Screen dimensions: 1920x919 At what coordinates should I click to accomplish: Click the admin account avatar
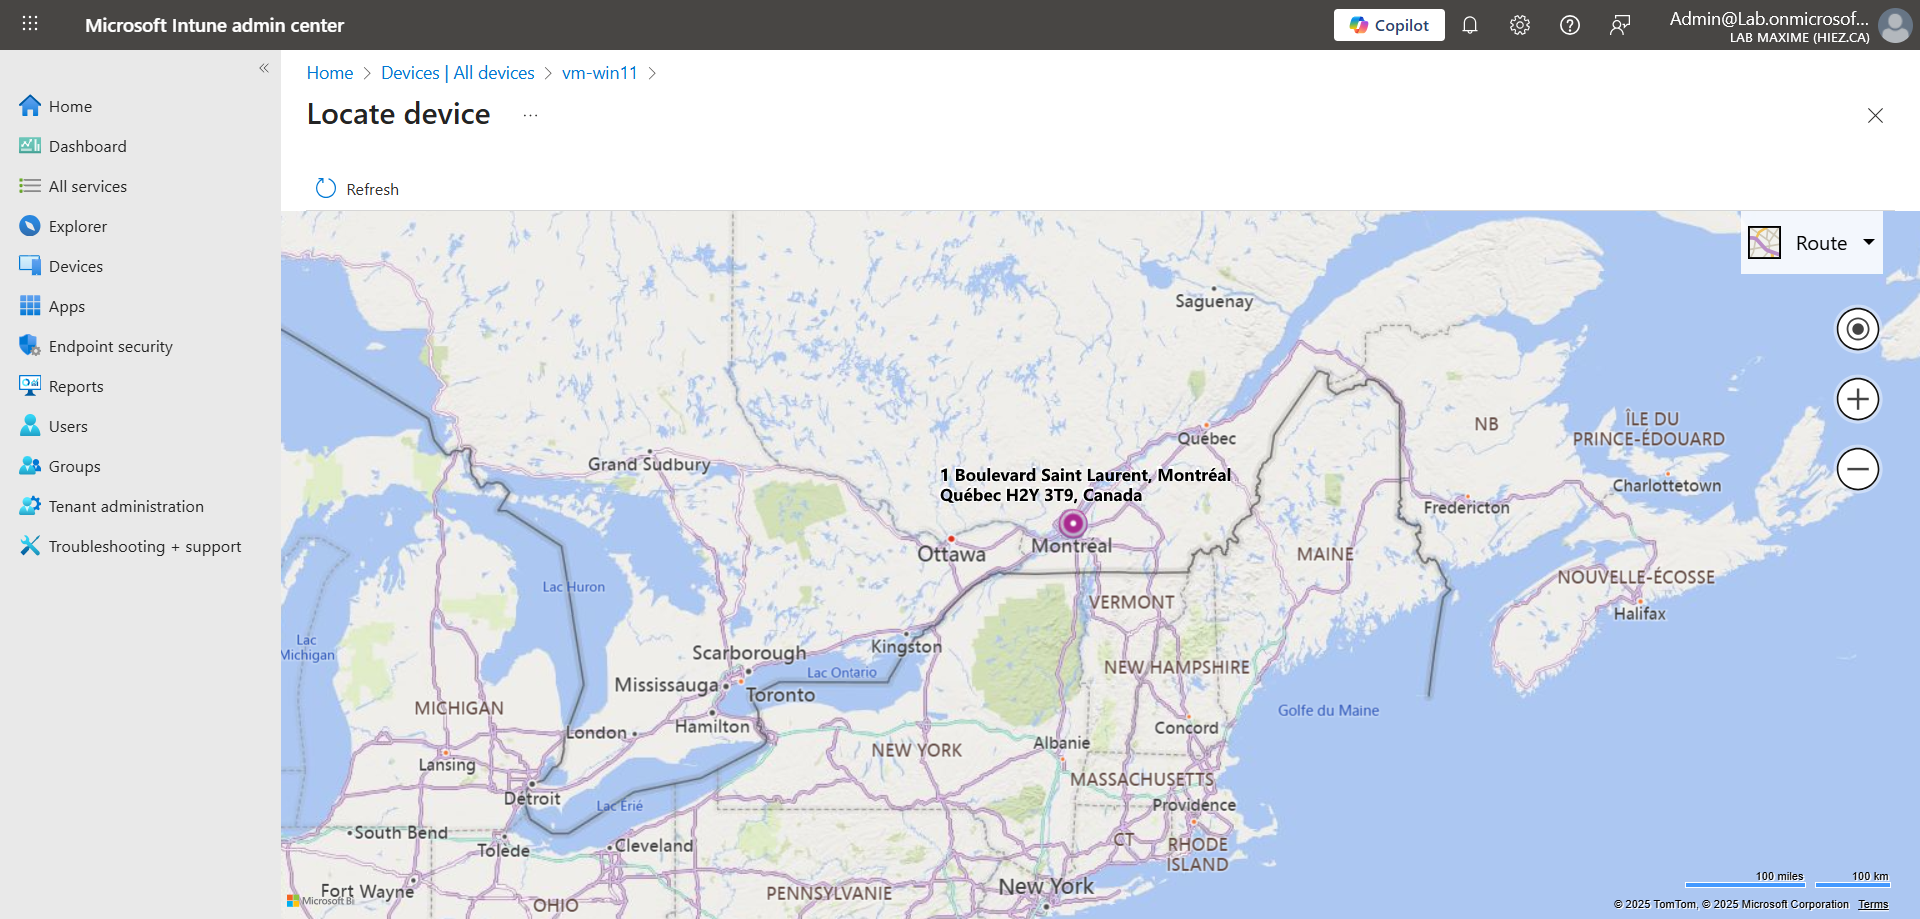click(1894, 25)
